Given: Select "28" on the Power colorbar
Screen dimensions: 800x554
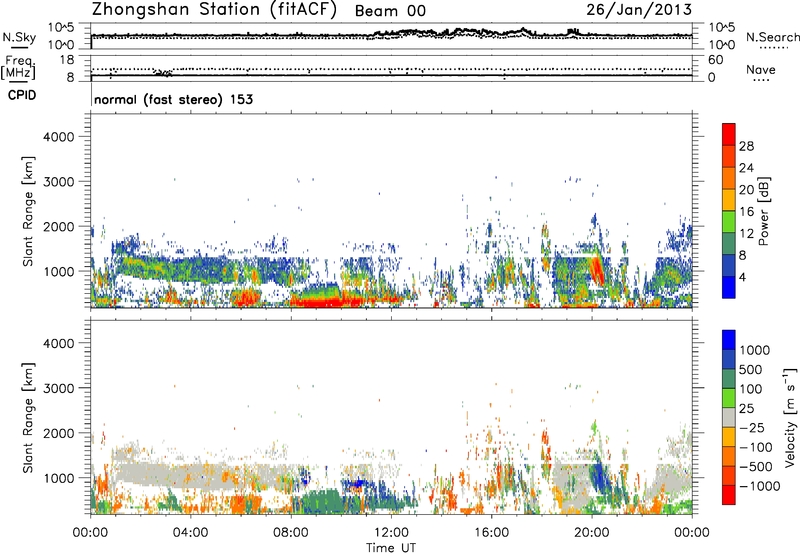Looking at the screenshot, I should [x=746, y=146].
